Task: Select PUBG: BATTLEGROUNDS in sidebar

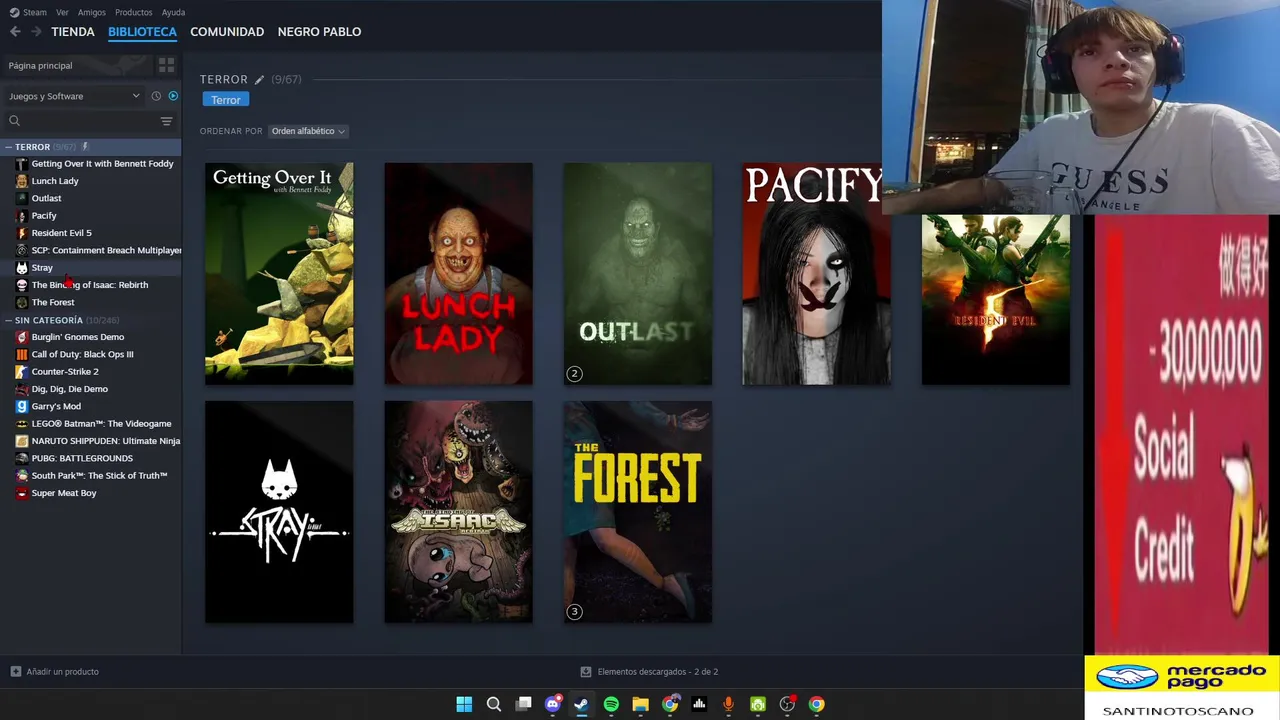Action: point(91,458)
